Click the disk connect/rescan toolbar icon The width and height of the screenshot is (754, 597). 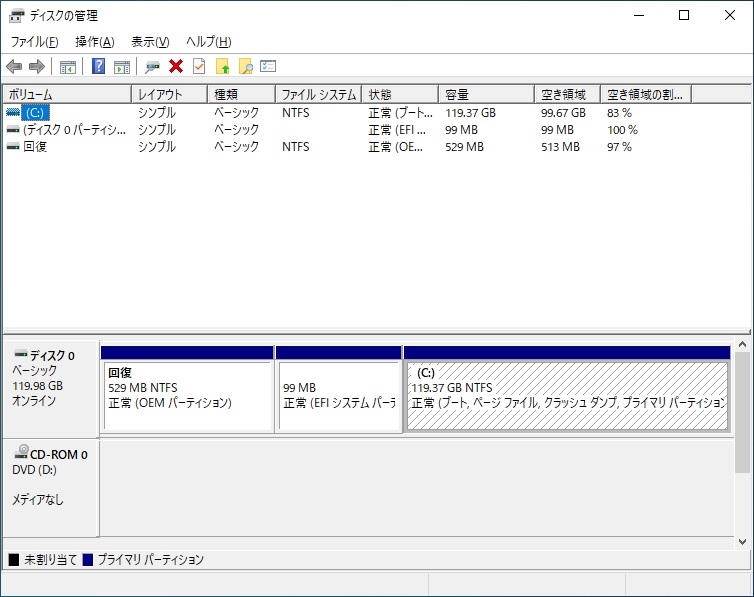pos(152,66)
